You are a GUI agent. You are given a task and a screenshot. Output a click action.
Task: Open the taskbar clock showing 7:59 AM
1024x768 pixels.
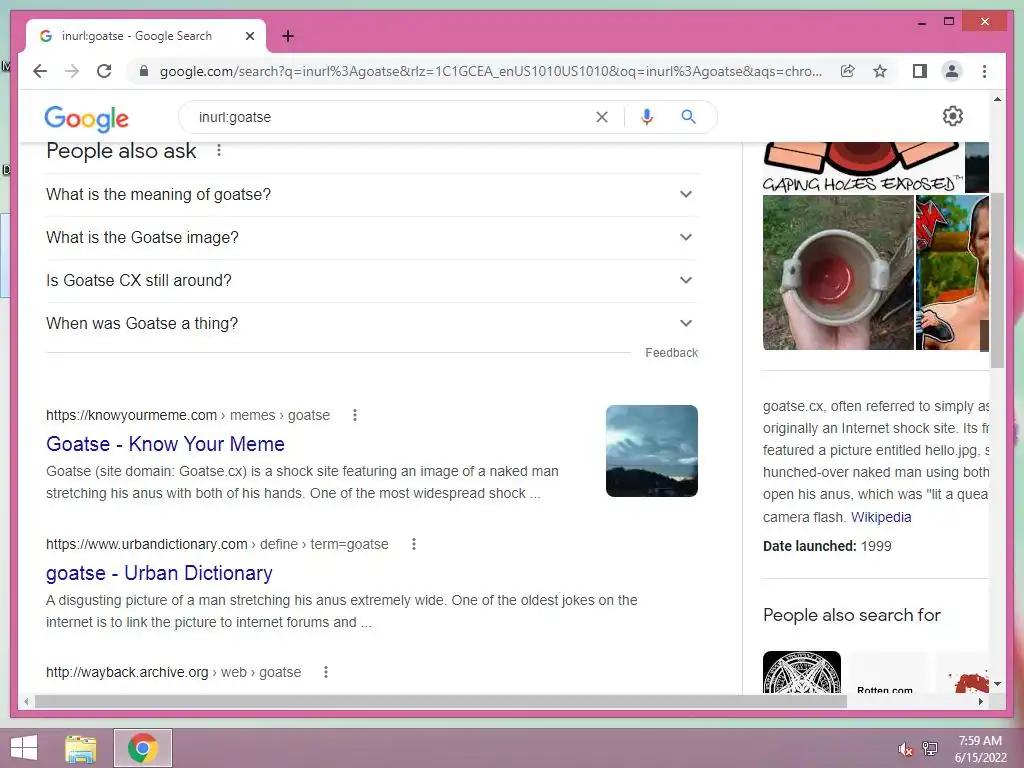pyautogui.click(x=980, y=749)
